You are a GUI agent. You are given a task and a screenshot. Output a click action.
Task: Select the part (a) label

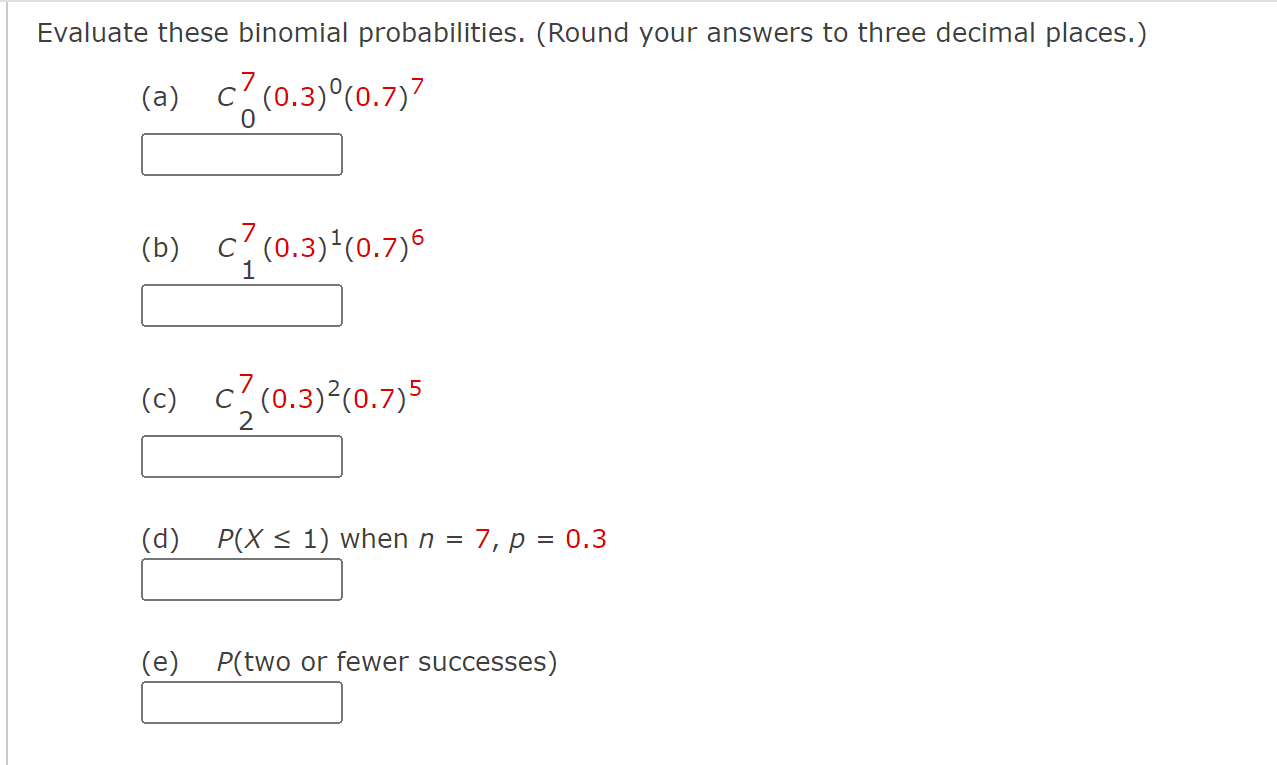(x=160, y=96)
